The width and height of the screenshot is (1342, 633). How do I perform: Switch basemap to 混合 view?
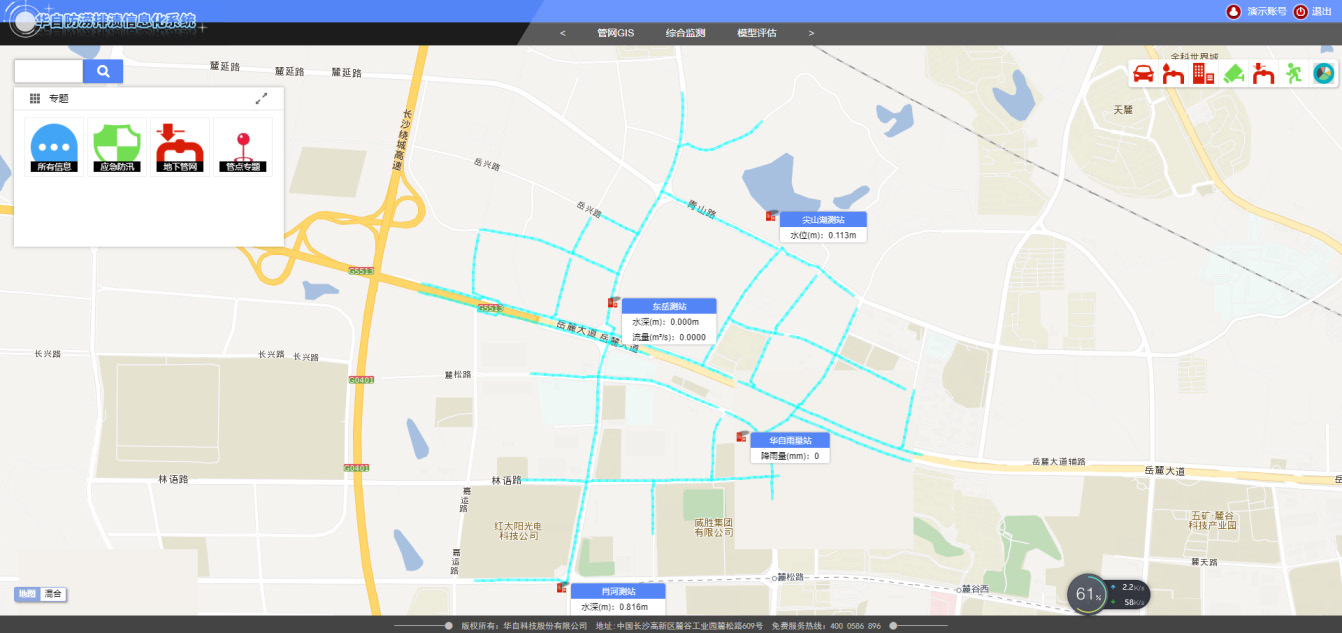tap(54, 594)
